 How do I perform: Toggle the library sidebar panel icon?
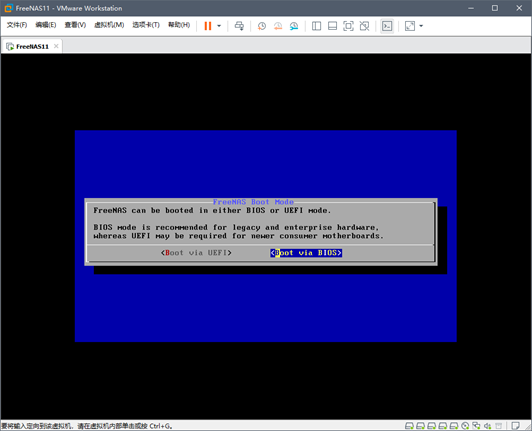[316, 26]
